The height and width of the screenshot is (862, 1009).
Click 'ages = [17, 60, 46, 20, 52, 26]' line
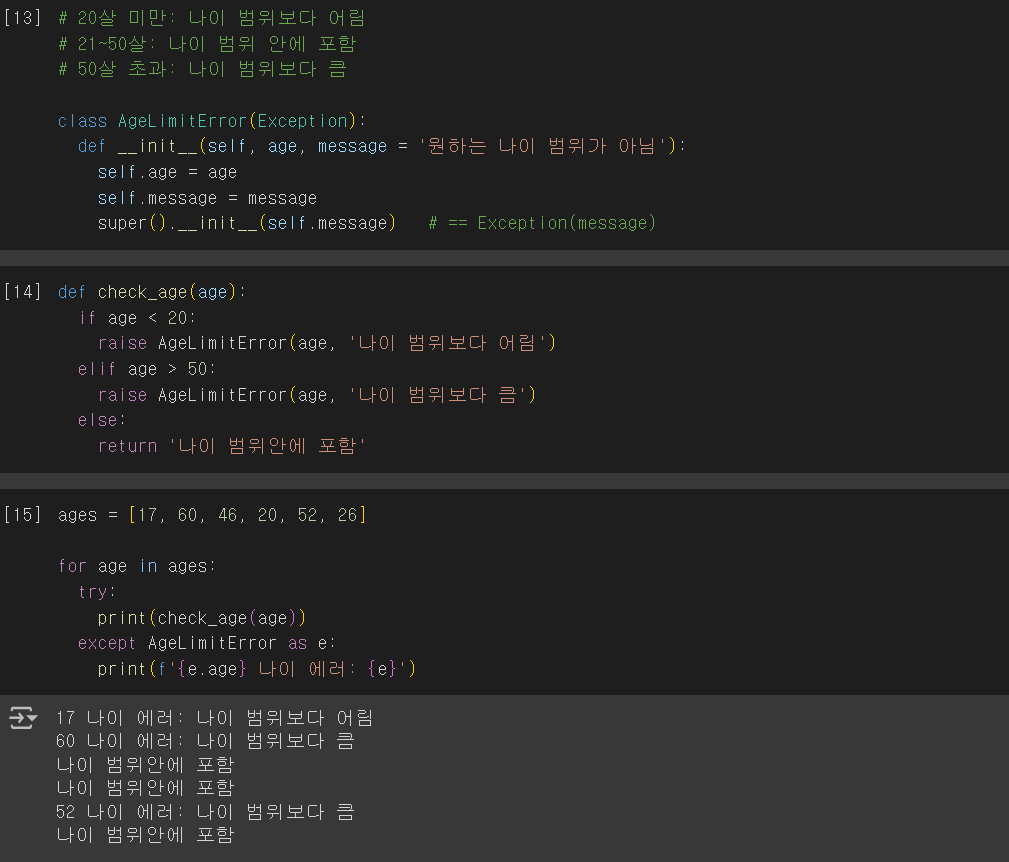tap(212, 515)
